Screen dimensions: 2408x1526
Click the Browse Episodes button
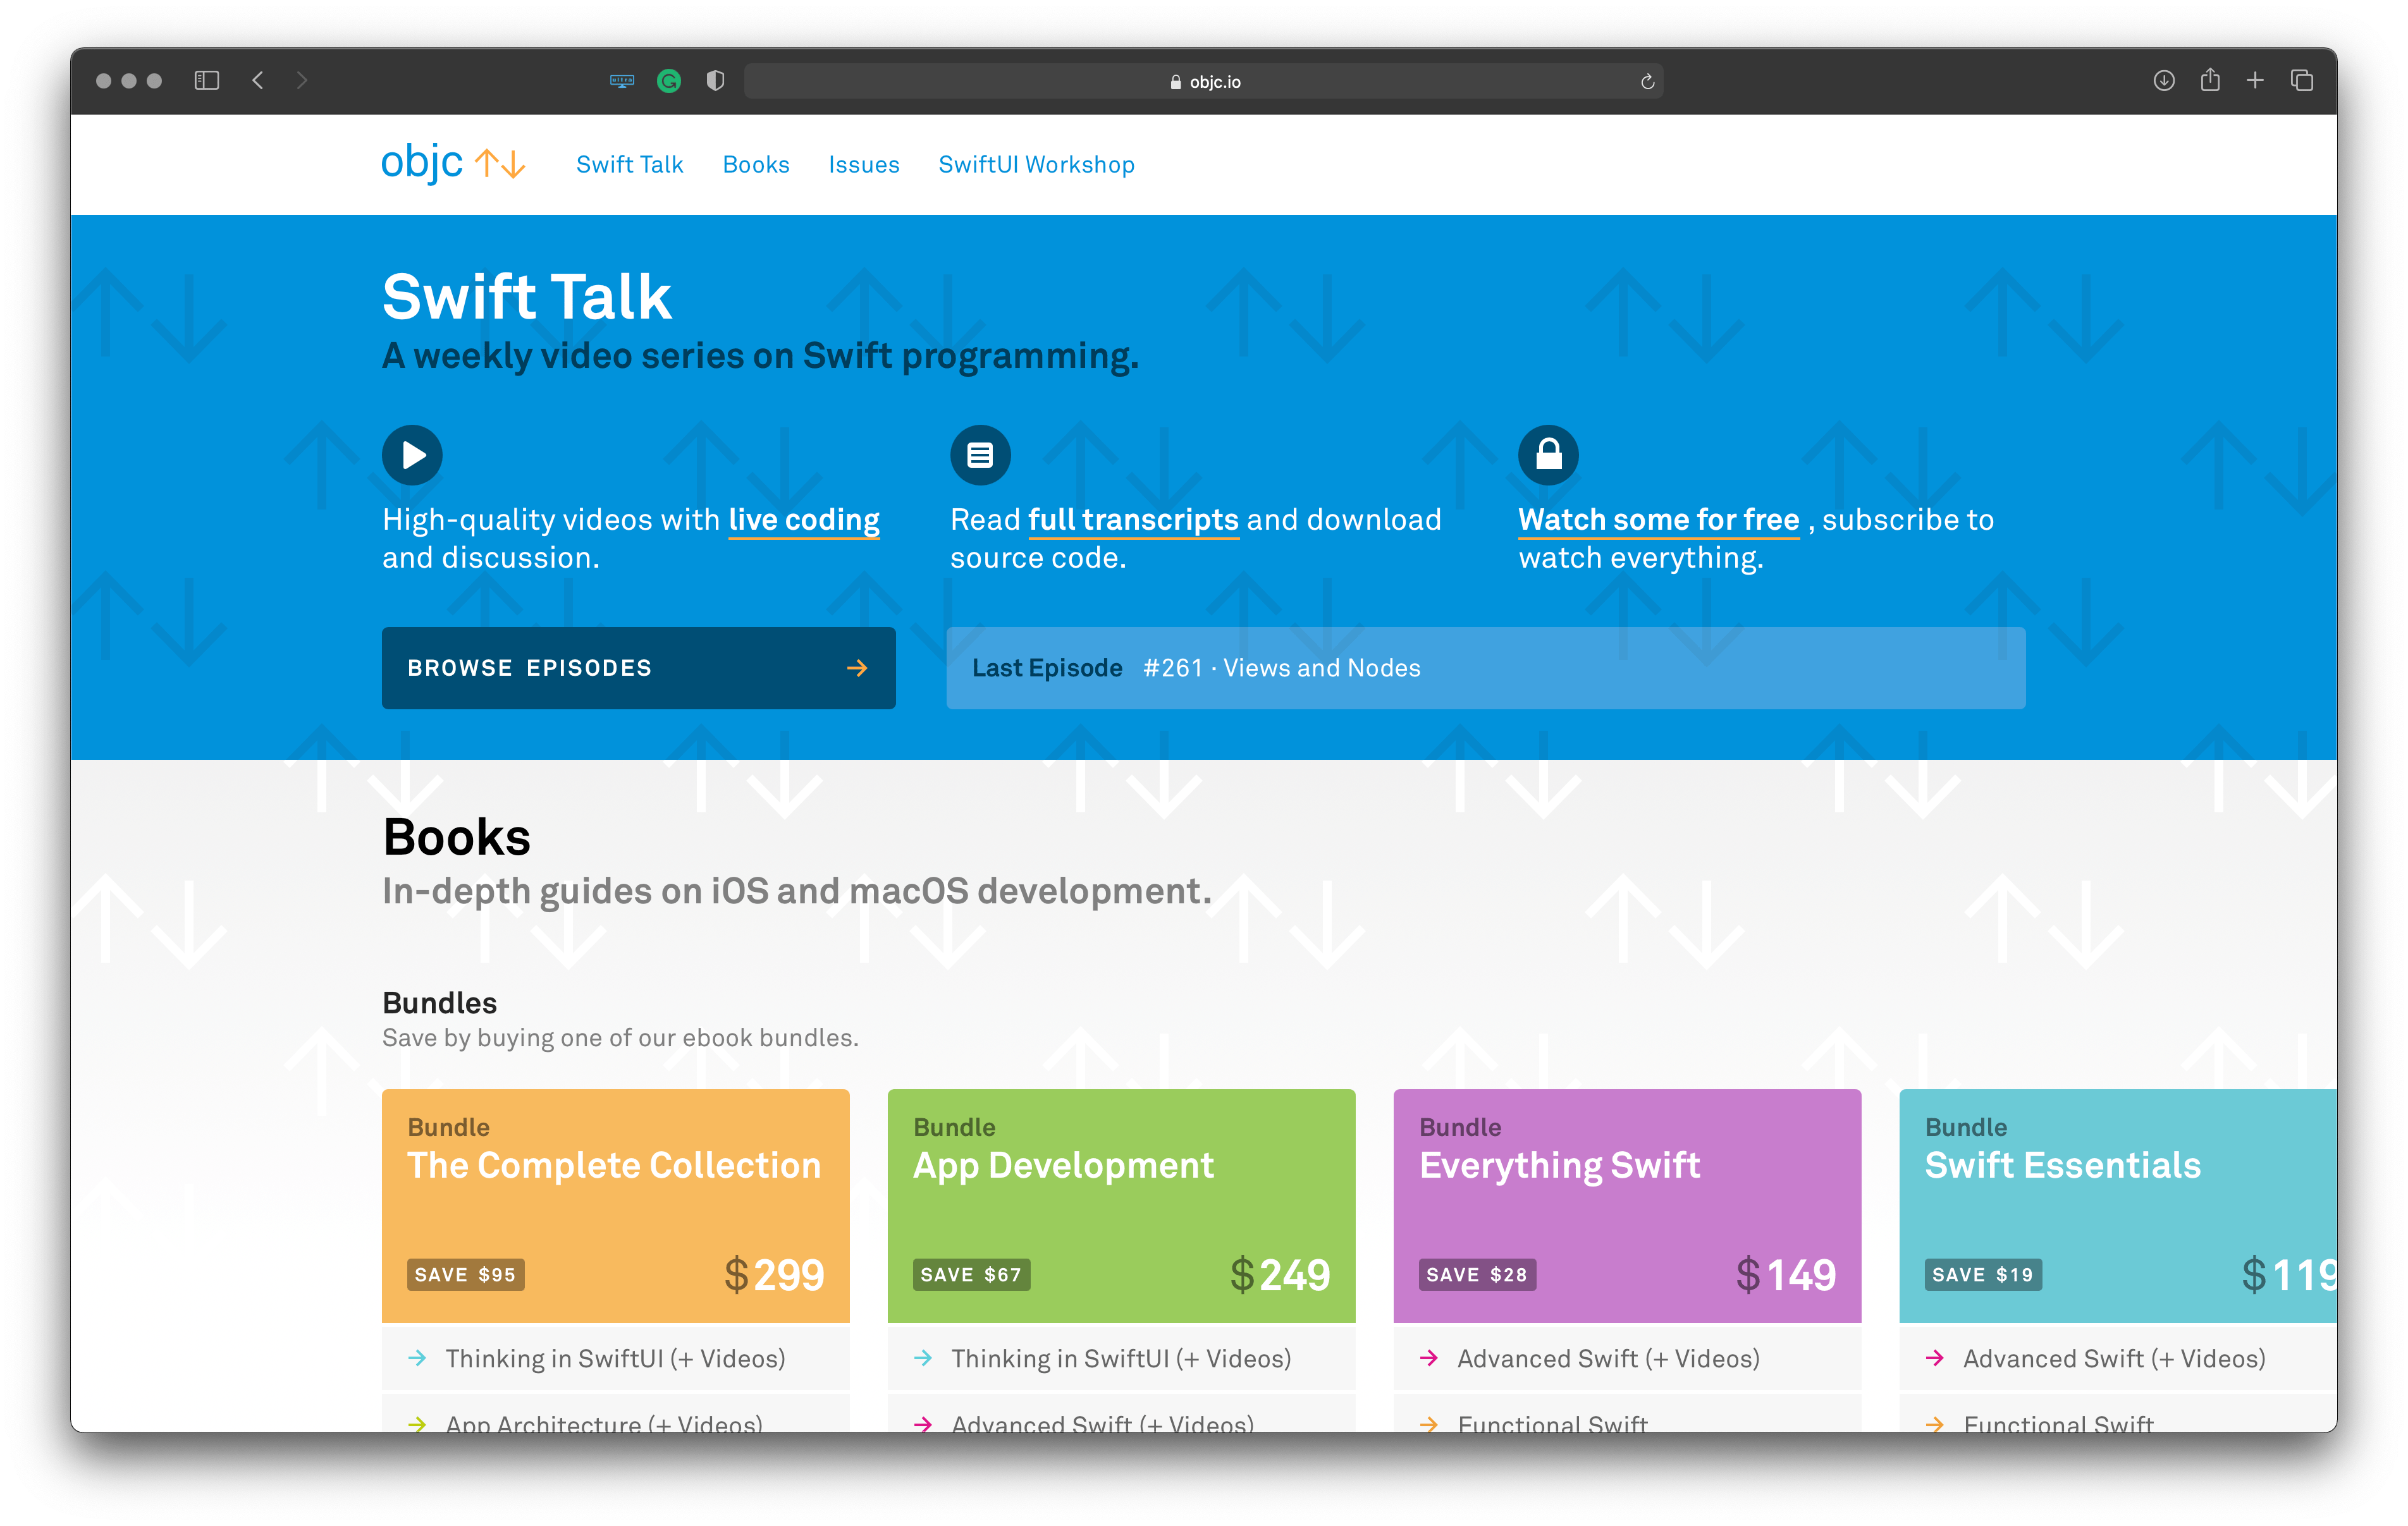pyautogui.click(x=638, y=668)
